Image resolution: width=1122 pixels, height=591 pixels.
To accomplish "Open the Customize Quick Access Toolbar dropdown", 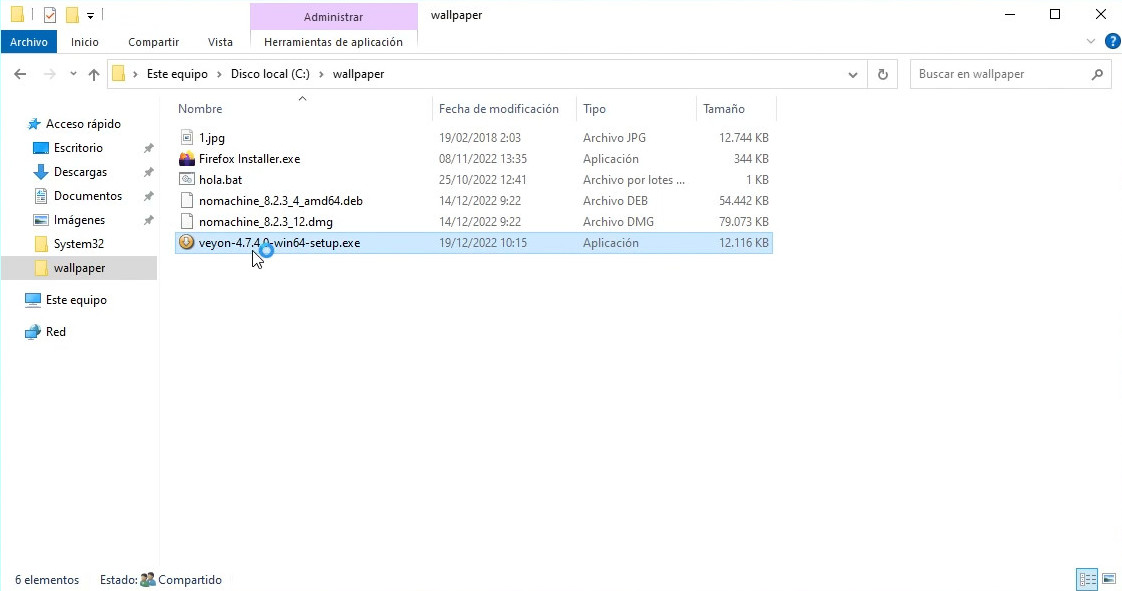I will [90, 15].
